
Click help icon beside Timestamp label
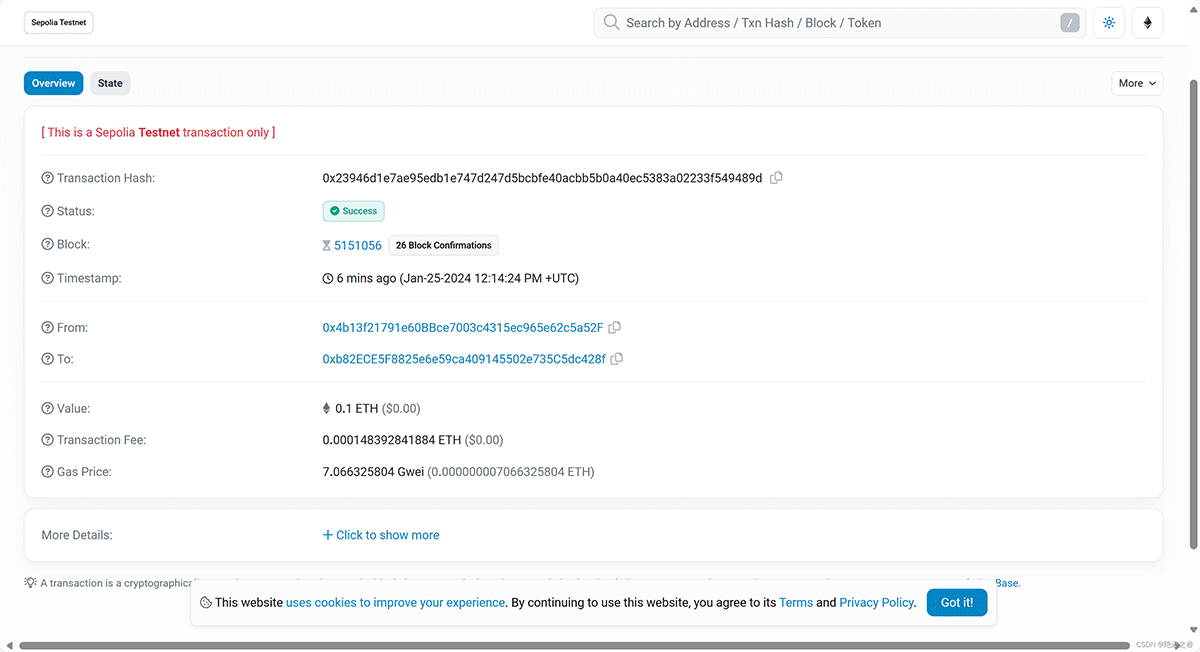click(47, 278)
